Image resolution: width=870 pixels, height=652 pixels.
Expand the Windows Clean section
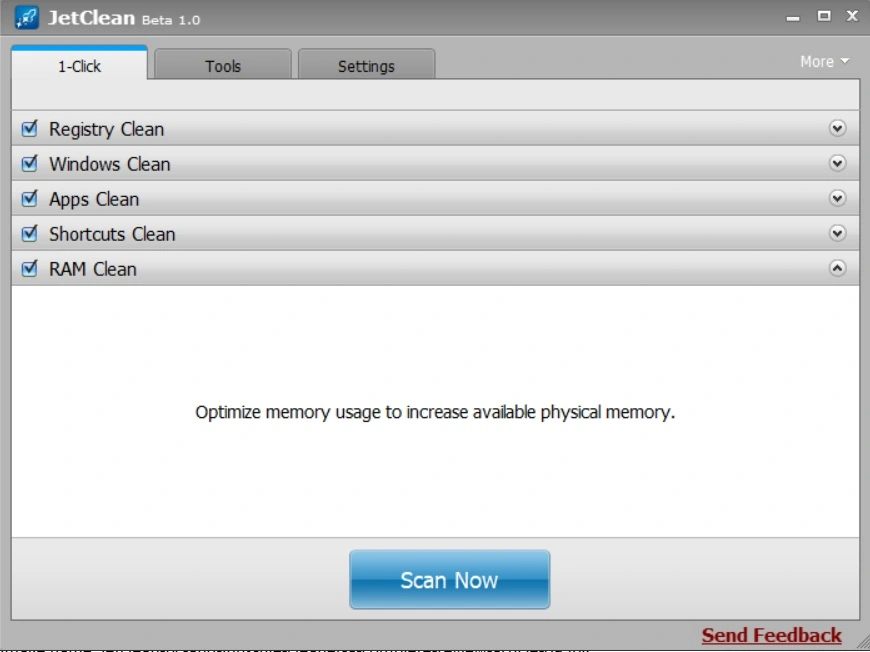coord(837,163)
